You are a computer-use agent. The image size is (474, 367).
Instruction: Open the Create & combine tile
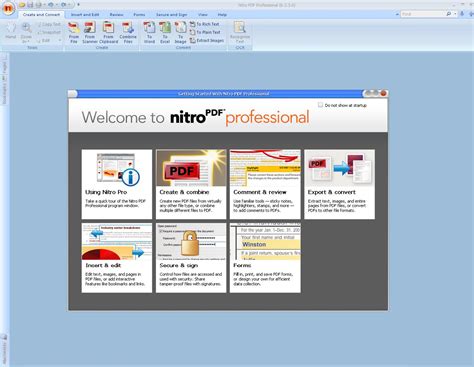191,184
